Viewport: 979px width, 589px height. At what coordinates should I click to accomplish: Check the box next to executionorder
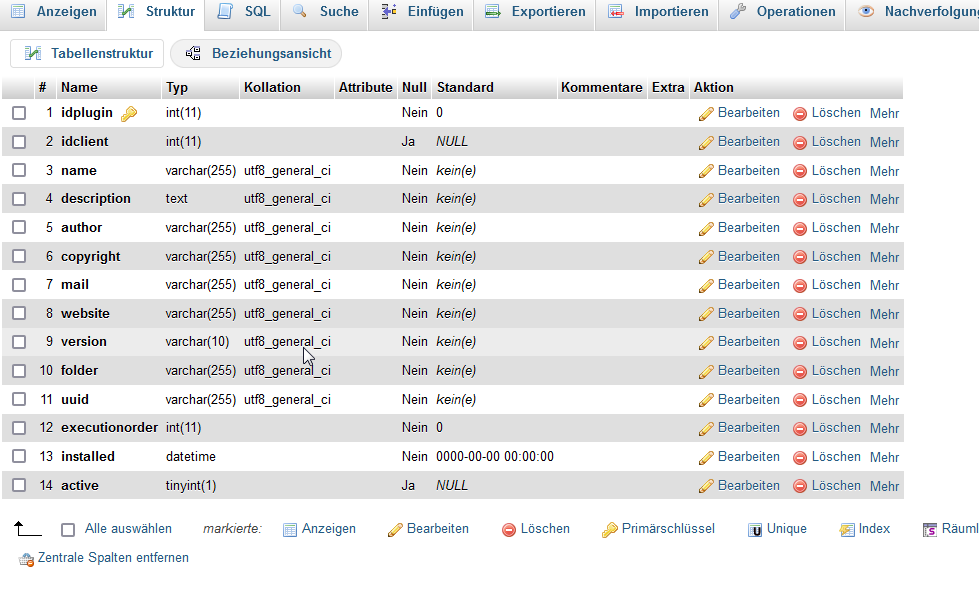click(x=19, y=428)
